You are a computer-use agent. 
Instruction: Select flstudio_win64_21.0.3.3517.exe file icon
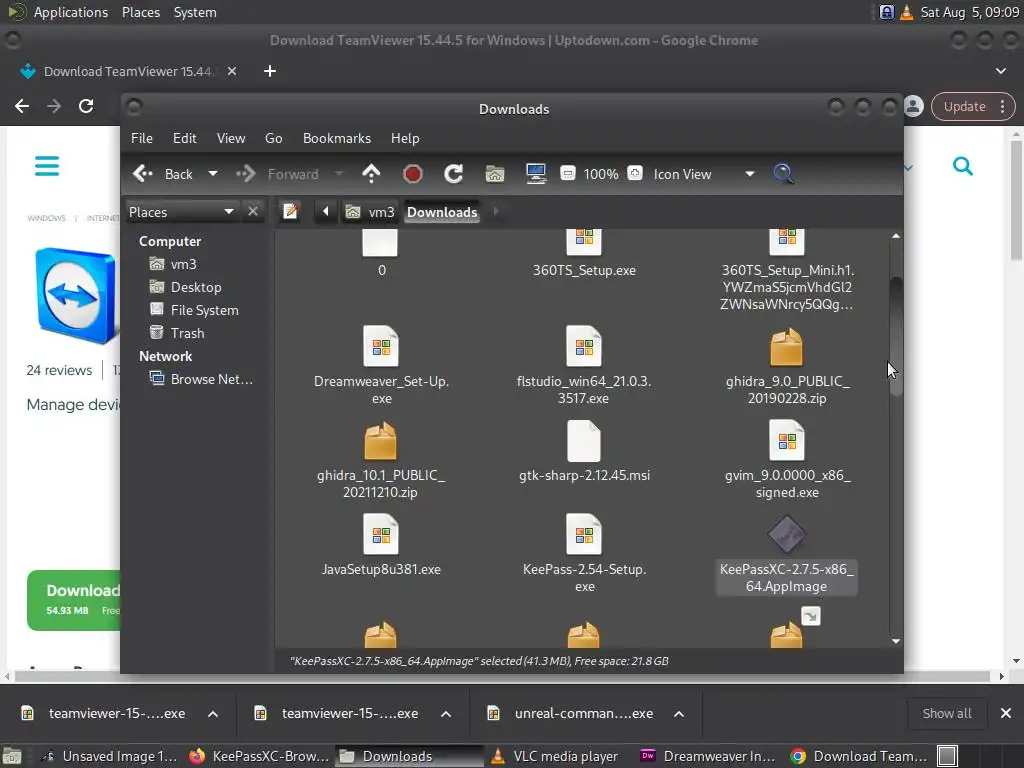pos(584,346)
